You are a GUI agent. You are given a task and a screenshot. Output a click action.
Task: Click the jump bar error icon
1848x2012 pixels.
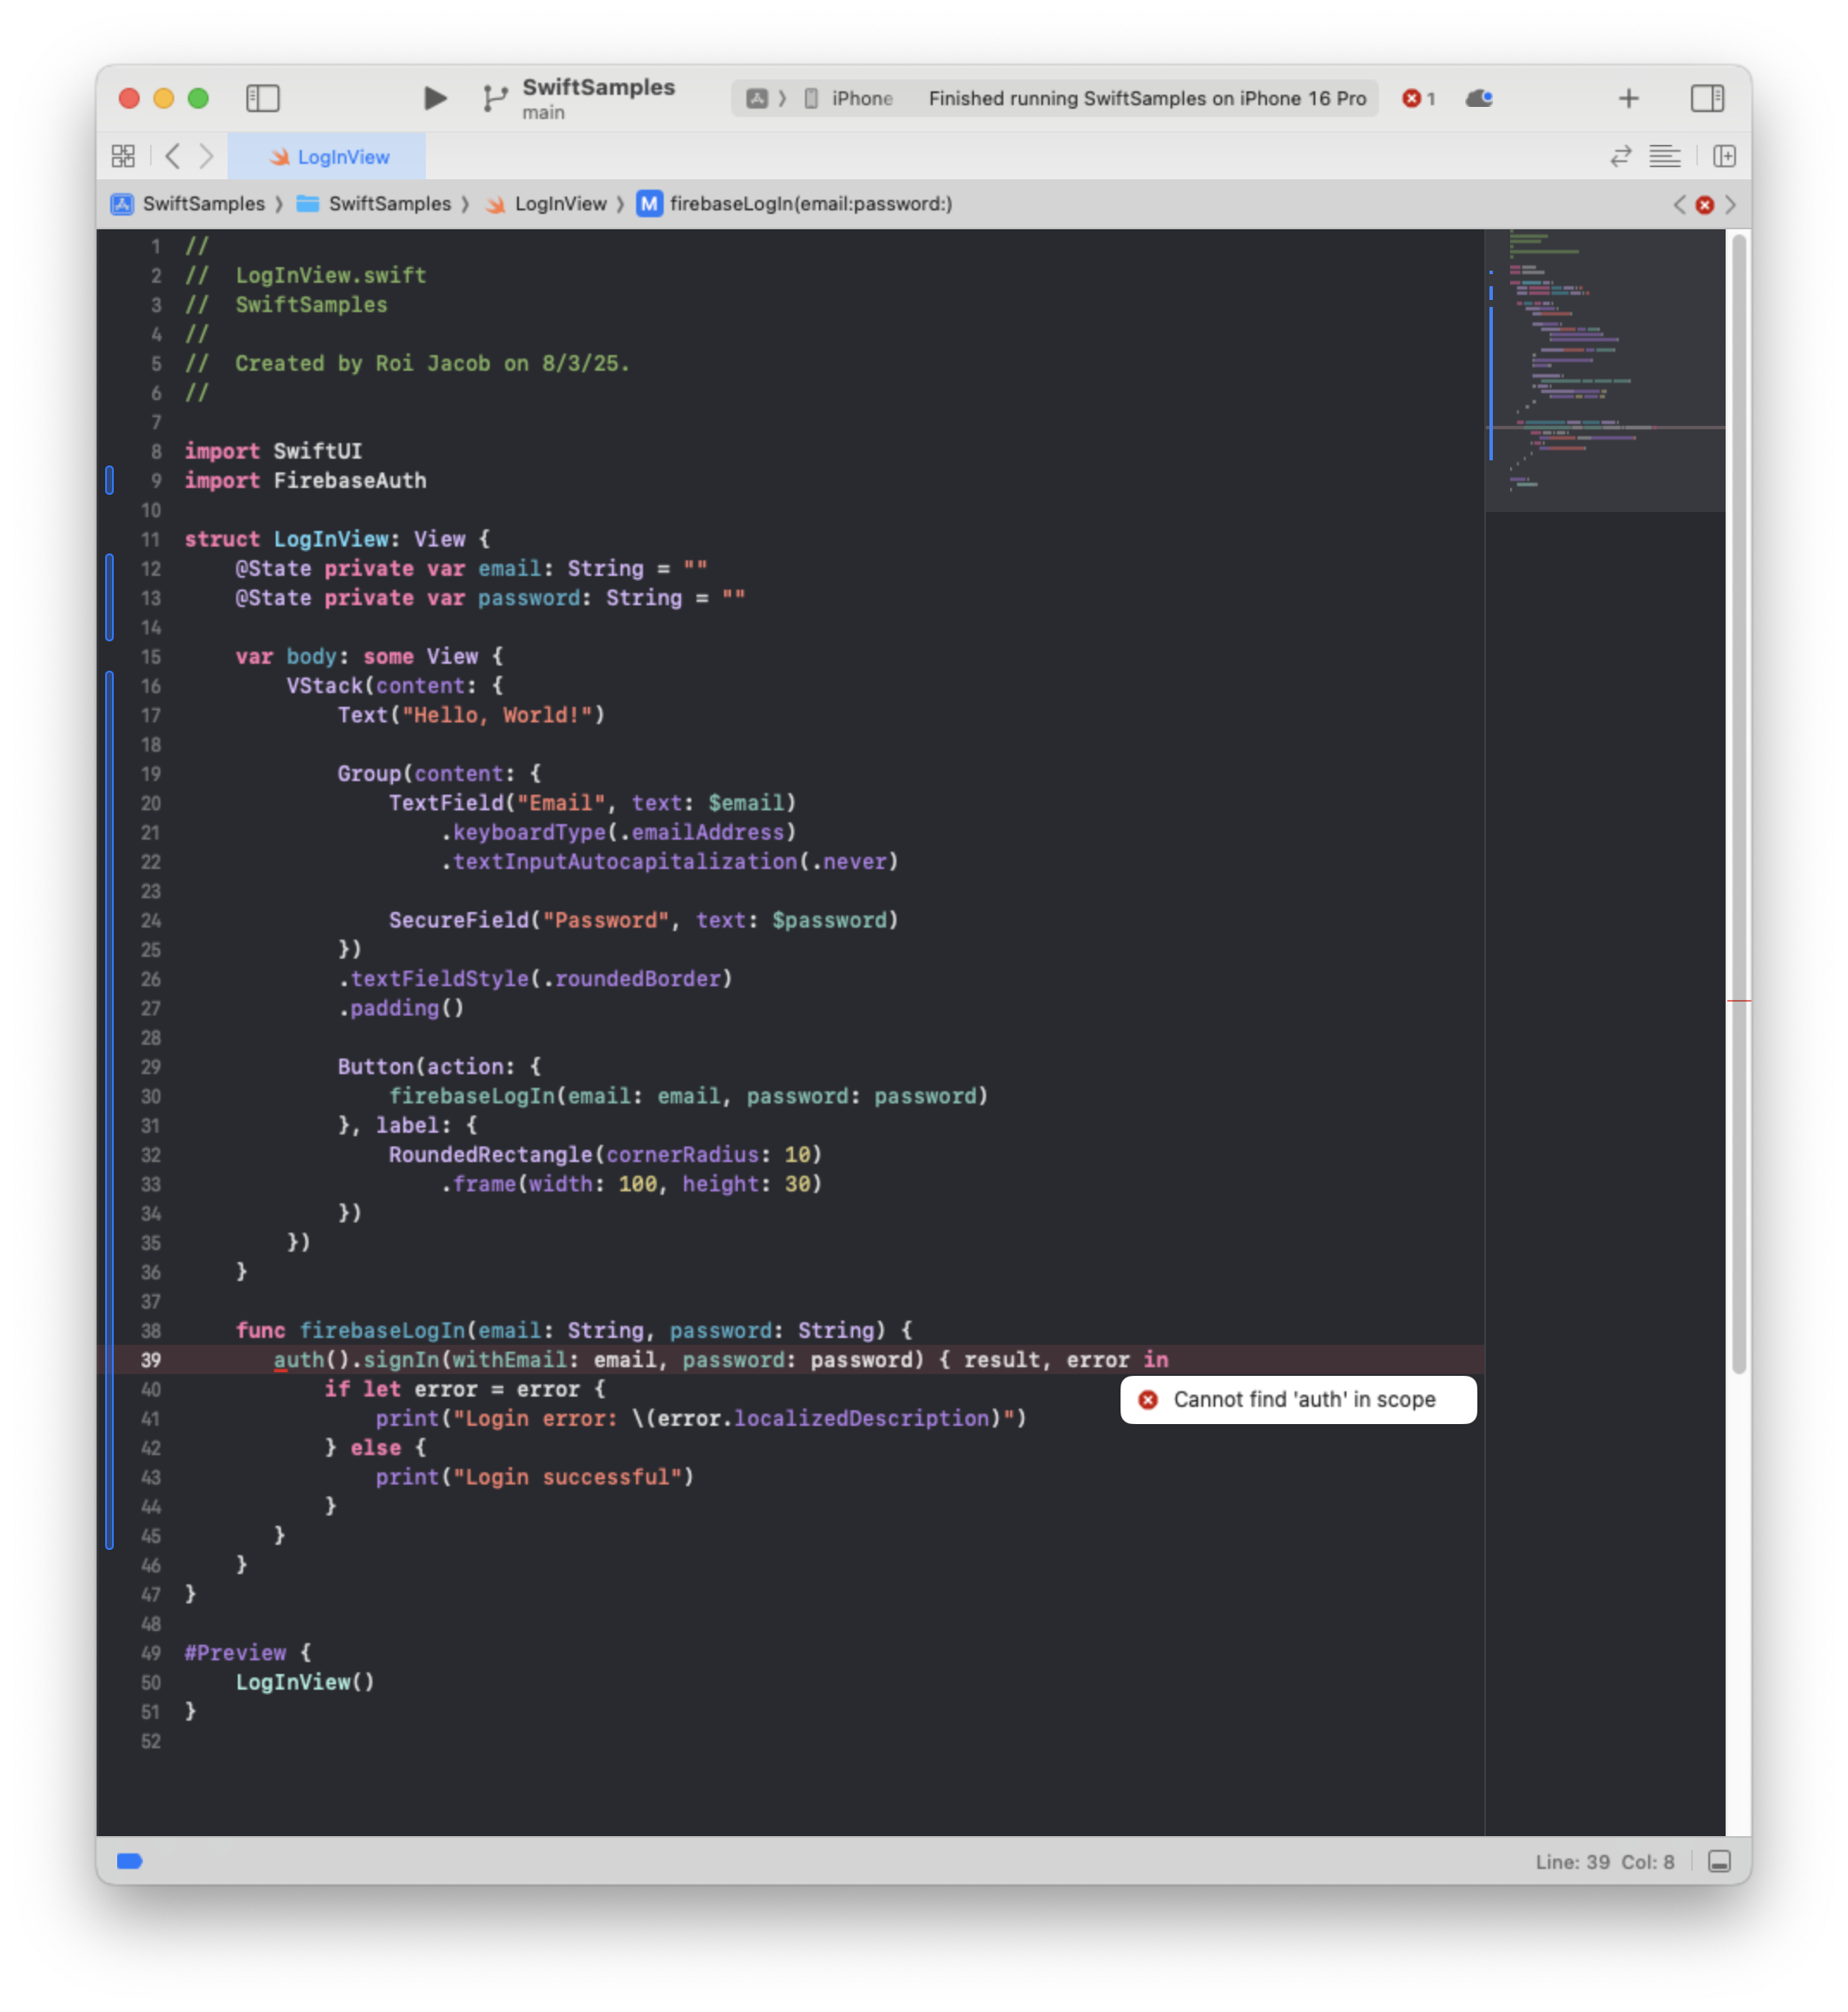coord(1705,205)
